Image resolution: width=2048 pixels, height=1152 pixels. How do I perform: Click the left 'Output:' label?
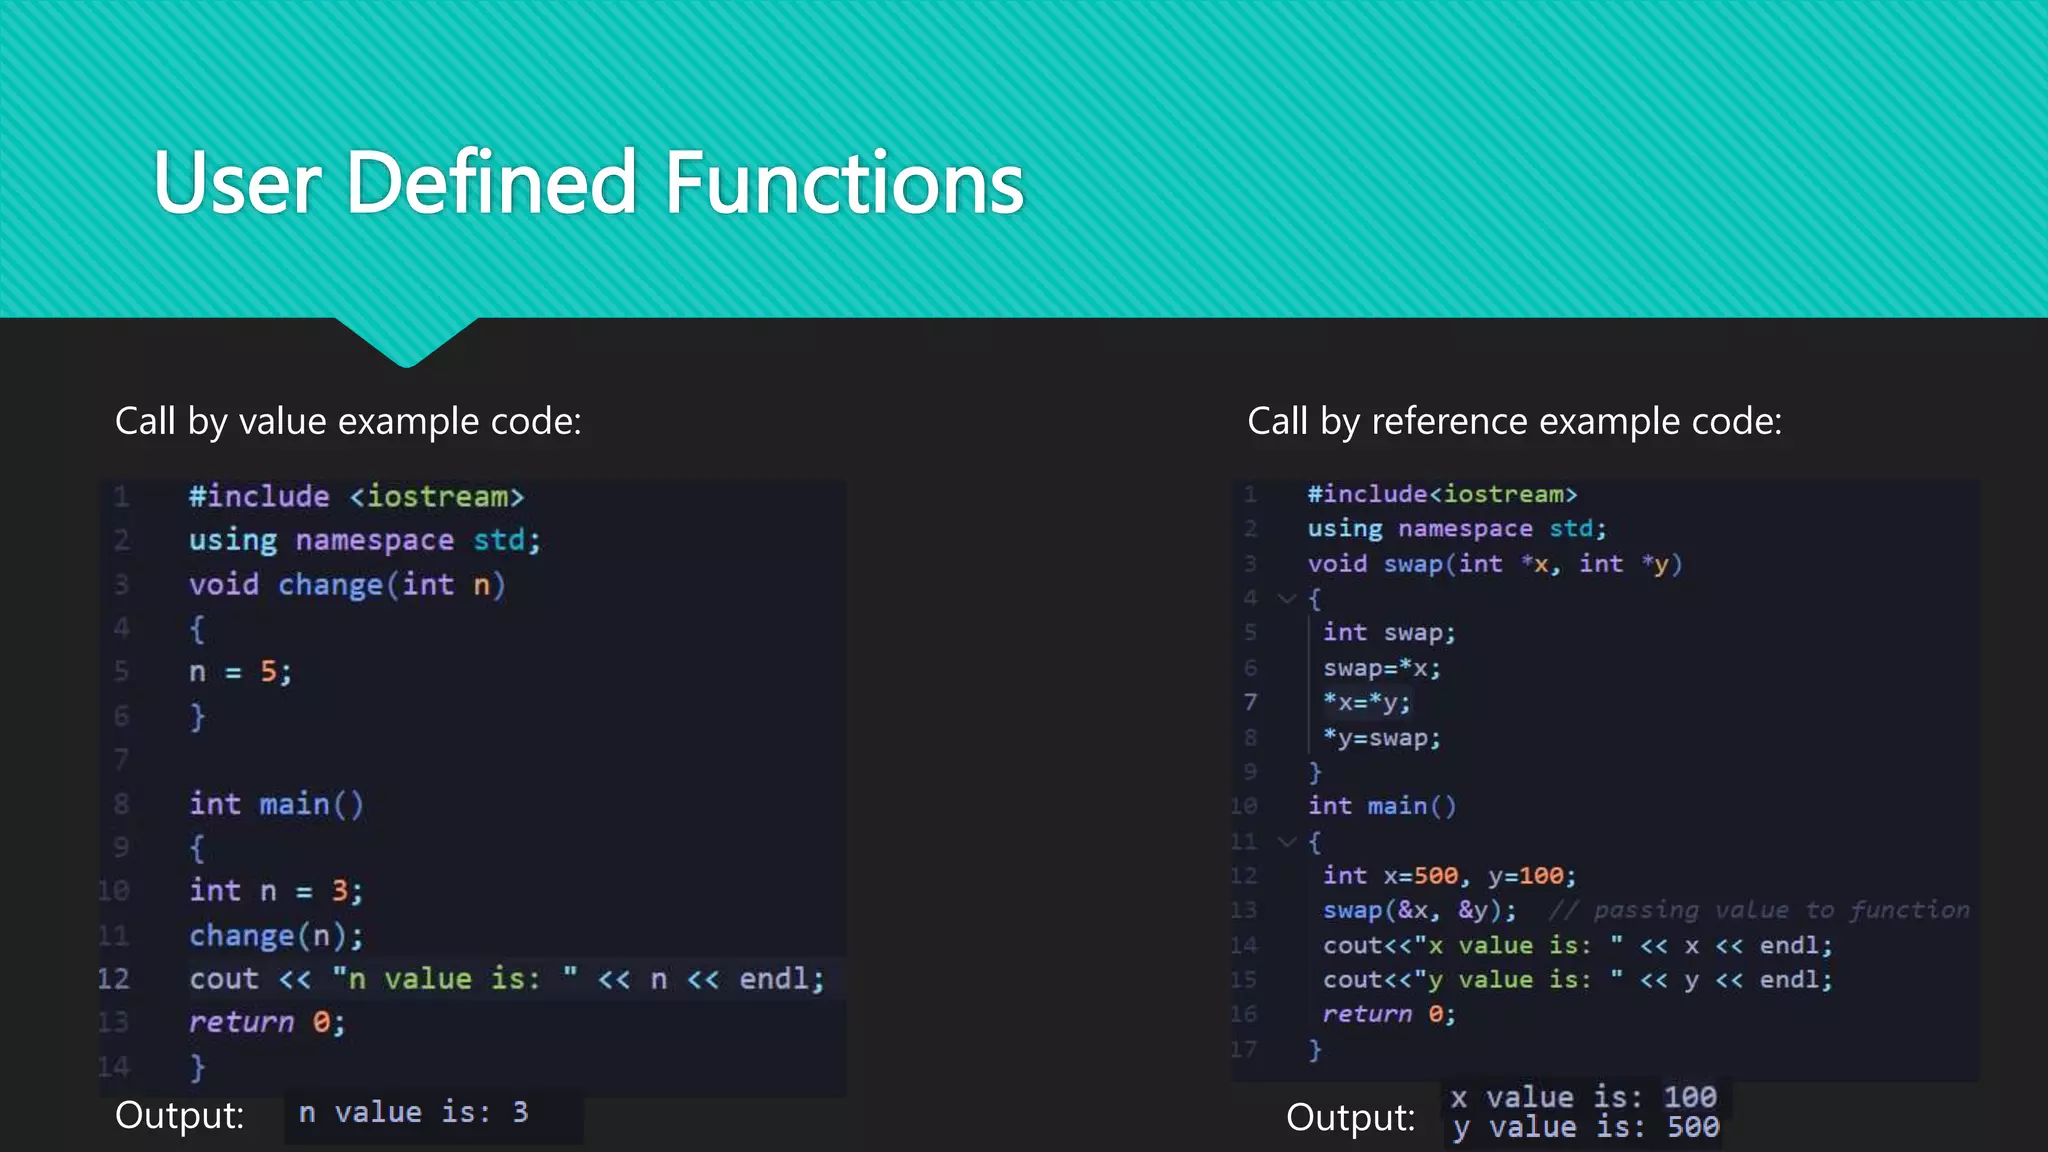pyautogui.click(x=180, y=1115)
